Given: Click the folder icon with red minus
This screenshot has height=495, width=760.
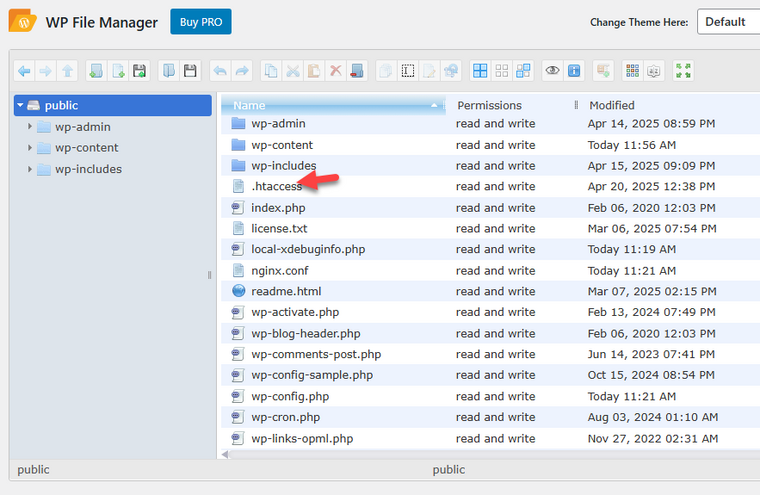Looking at the screenshot, I should (x=357, y=71).
